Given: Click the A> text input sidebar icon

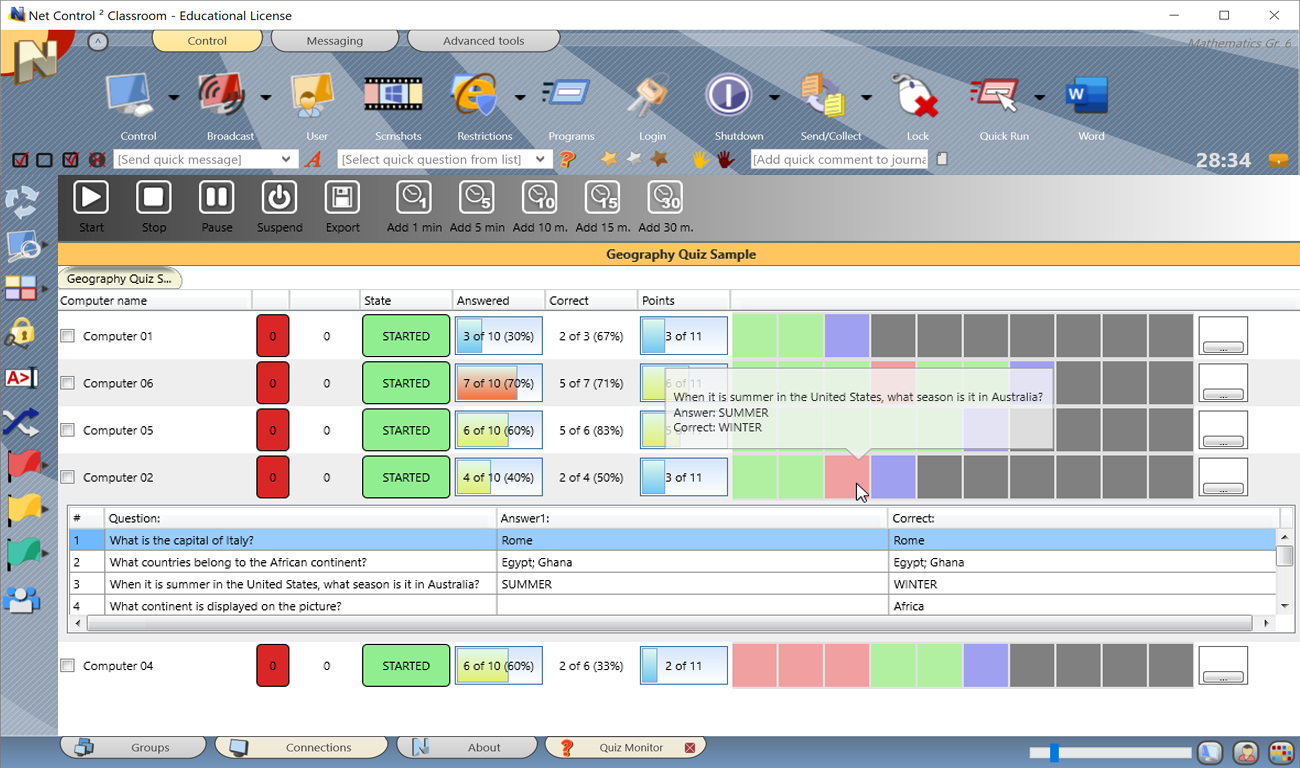Looking at the screenshot, I should [x=21, y=378].
